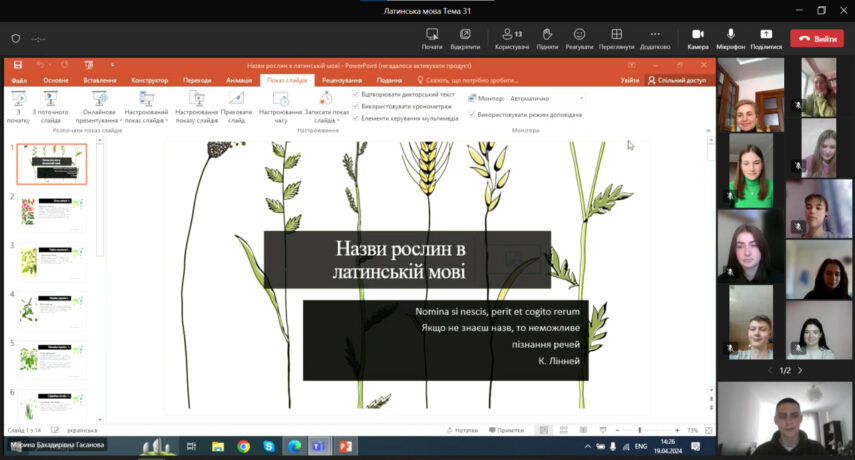855x460 pixels.
Task: Toggle Використовувати режим доповідача checkbox
Action: pos(472,114)
